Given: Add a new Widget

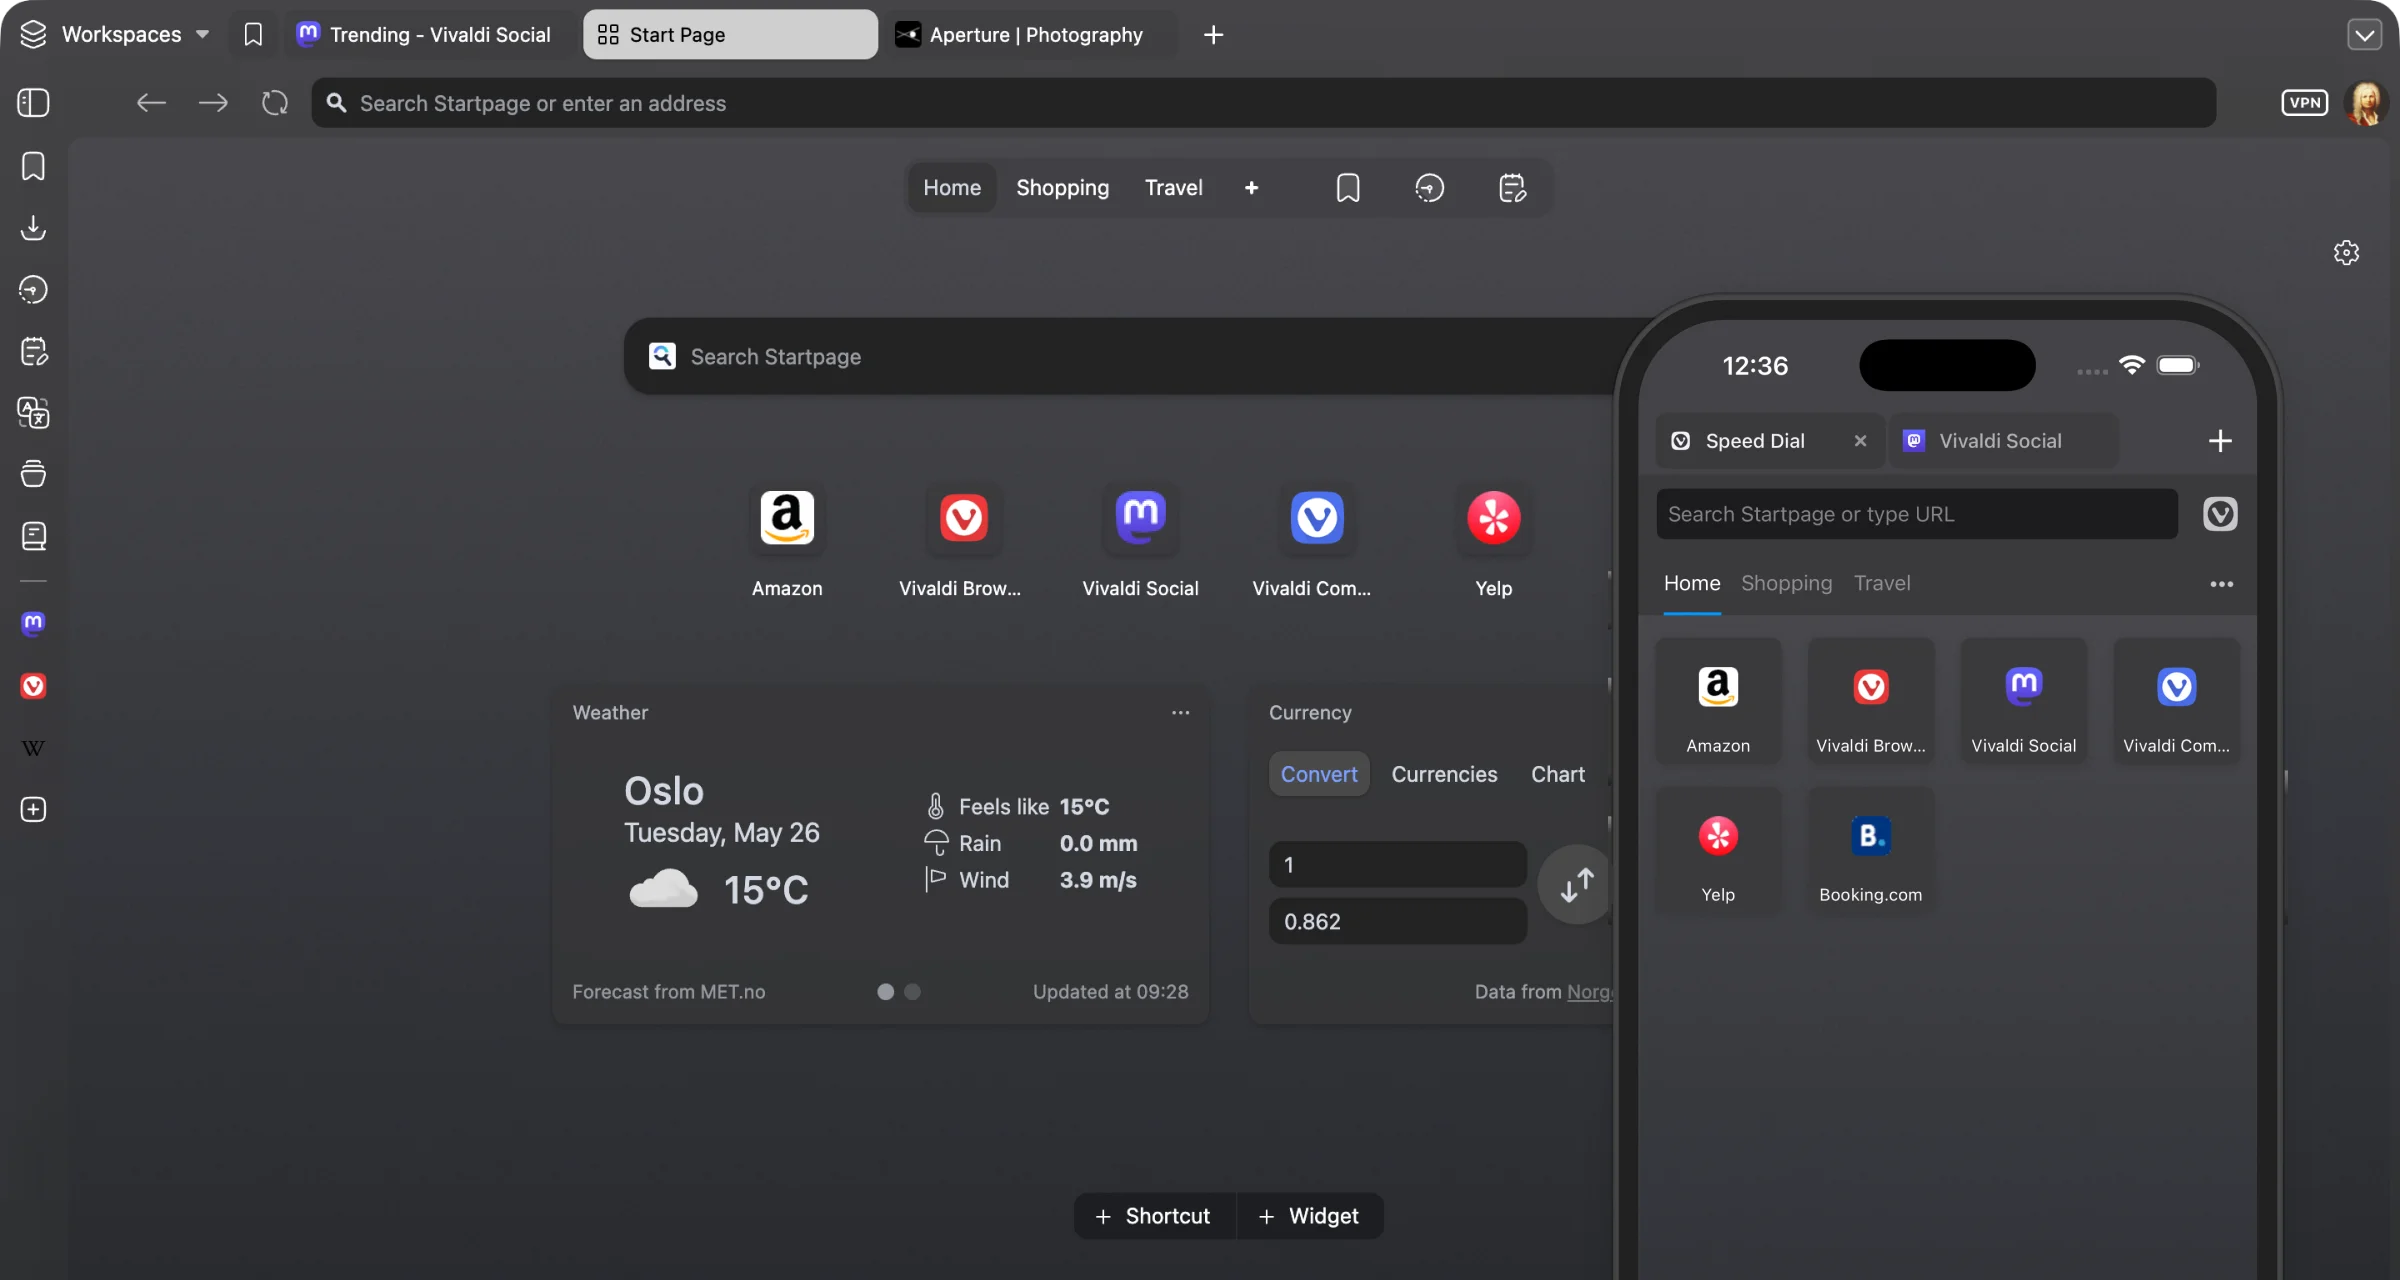Looking at the screenshot, I should coord(1310,1216).
